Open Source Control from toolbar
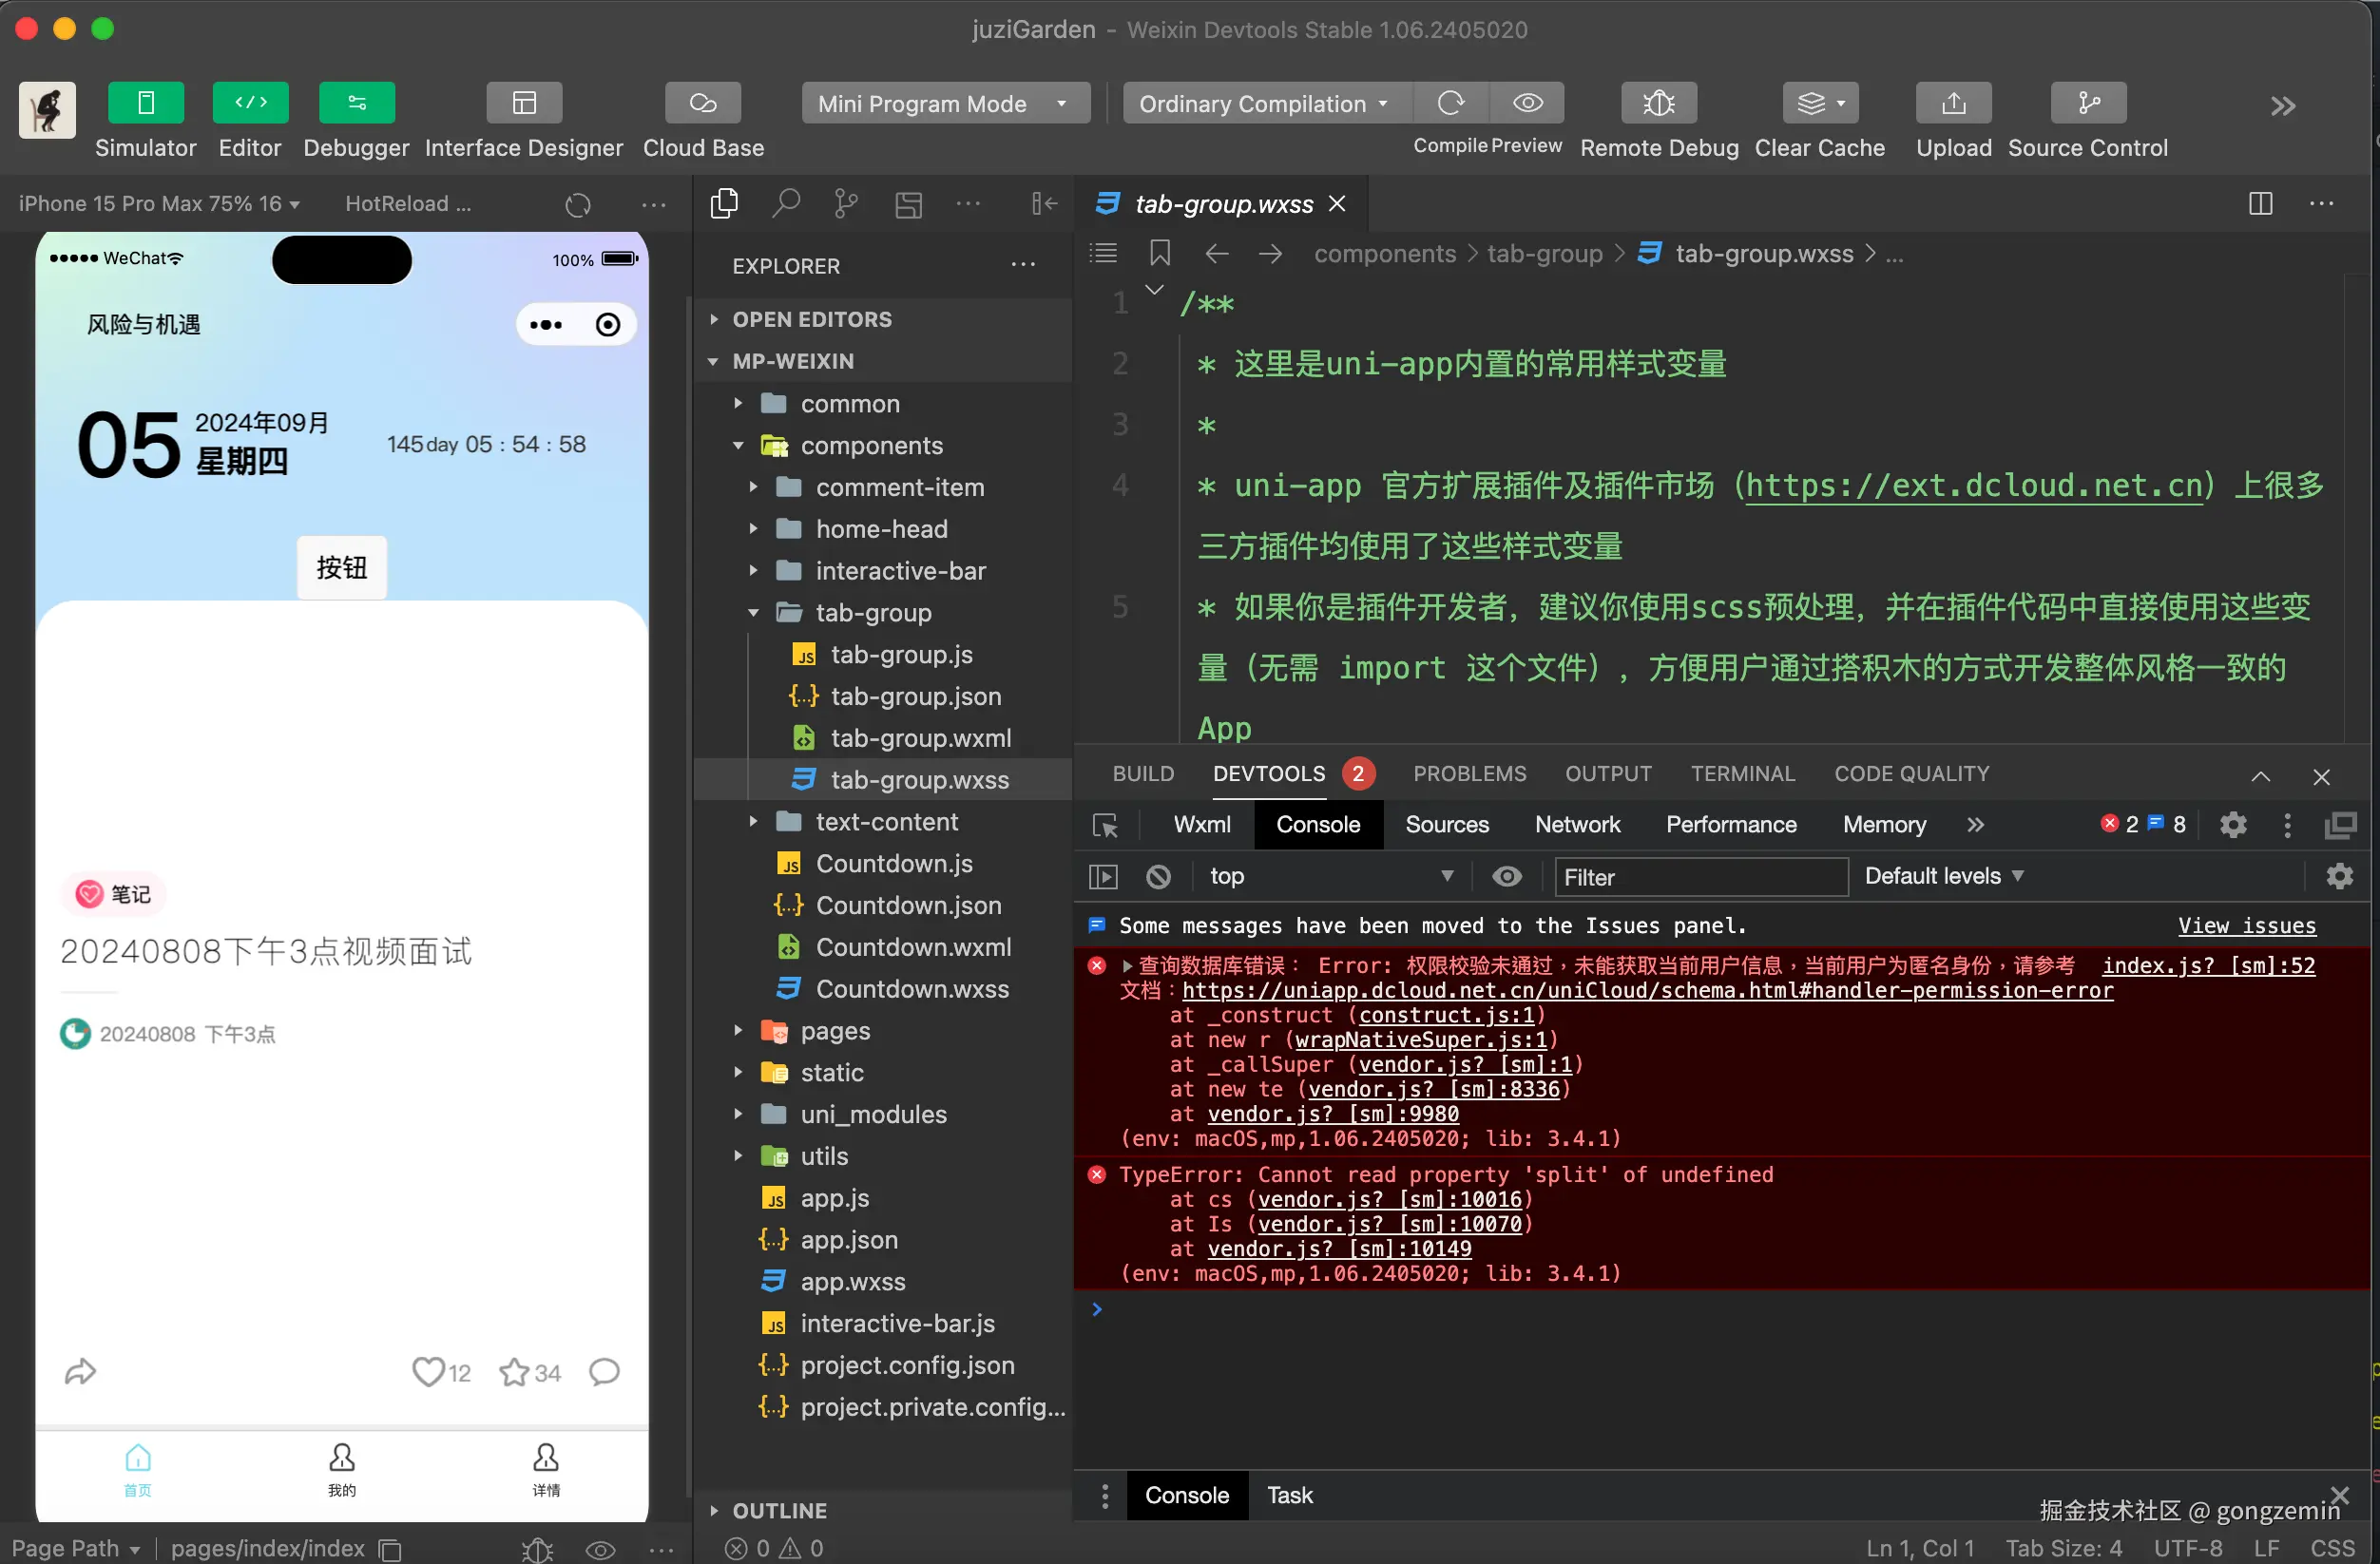 pyautogui.click(x=2087, y=103)
